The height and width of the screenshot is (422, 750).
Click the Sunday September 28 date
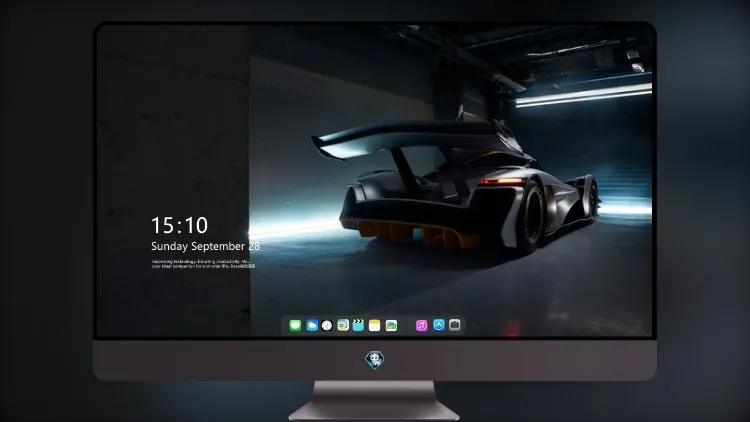point(206,246)
